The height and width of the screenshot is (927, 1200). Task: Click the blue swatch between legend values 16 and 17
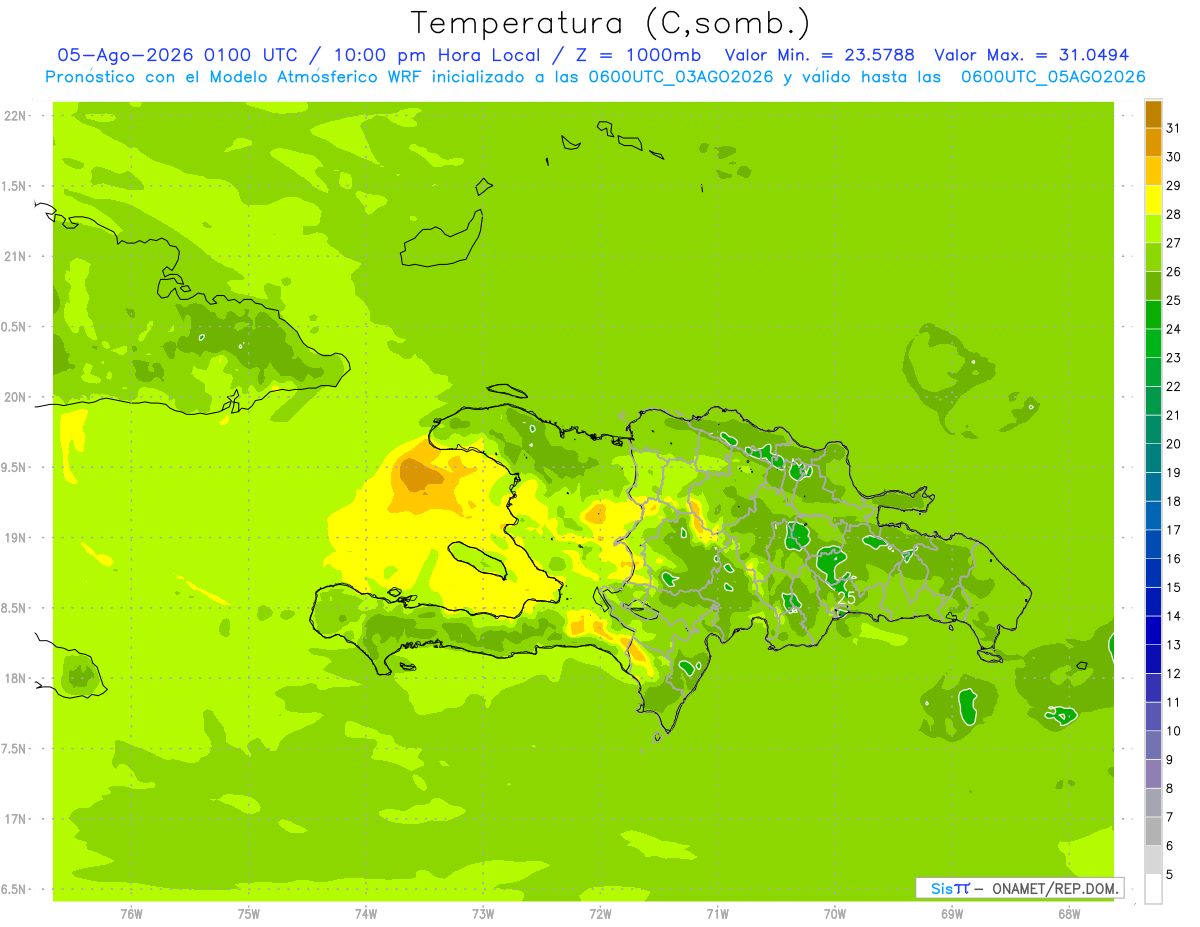point(1153,545)
